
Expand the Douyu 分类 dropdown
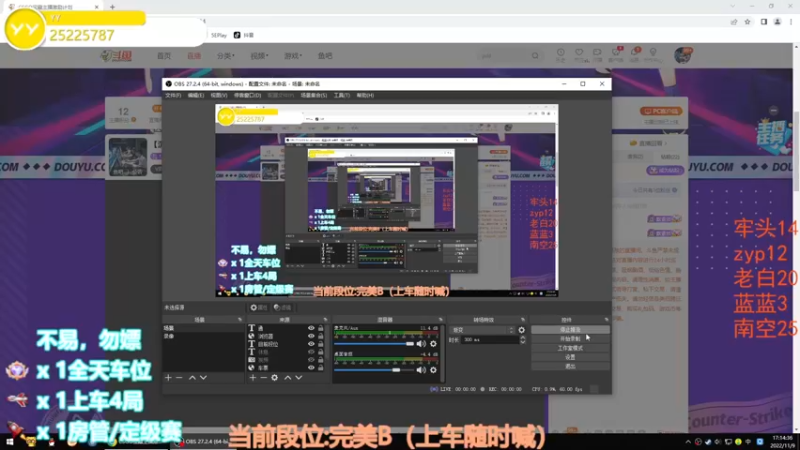click(x=225, y=56)
